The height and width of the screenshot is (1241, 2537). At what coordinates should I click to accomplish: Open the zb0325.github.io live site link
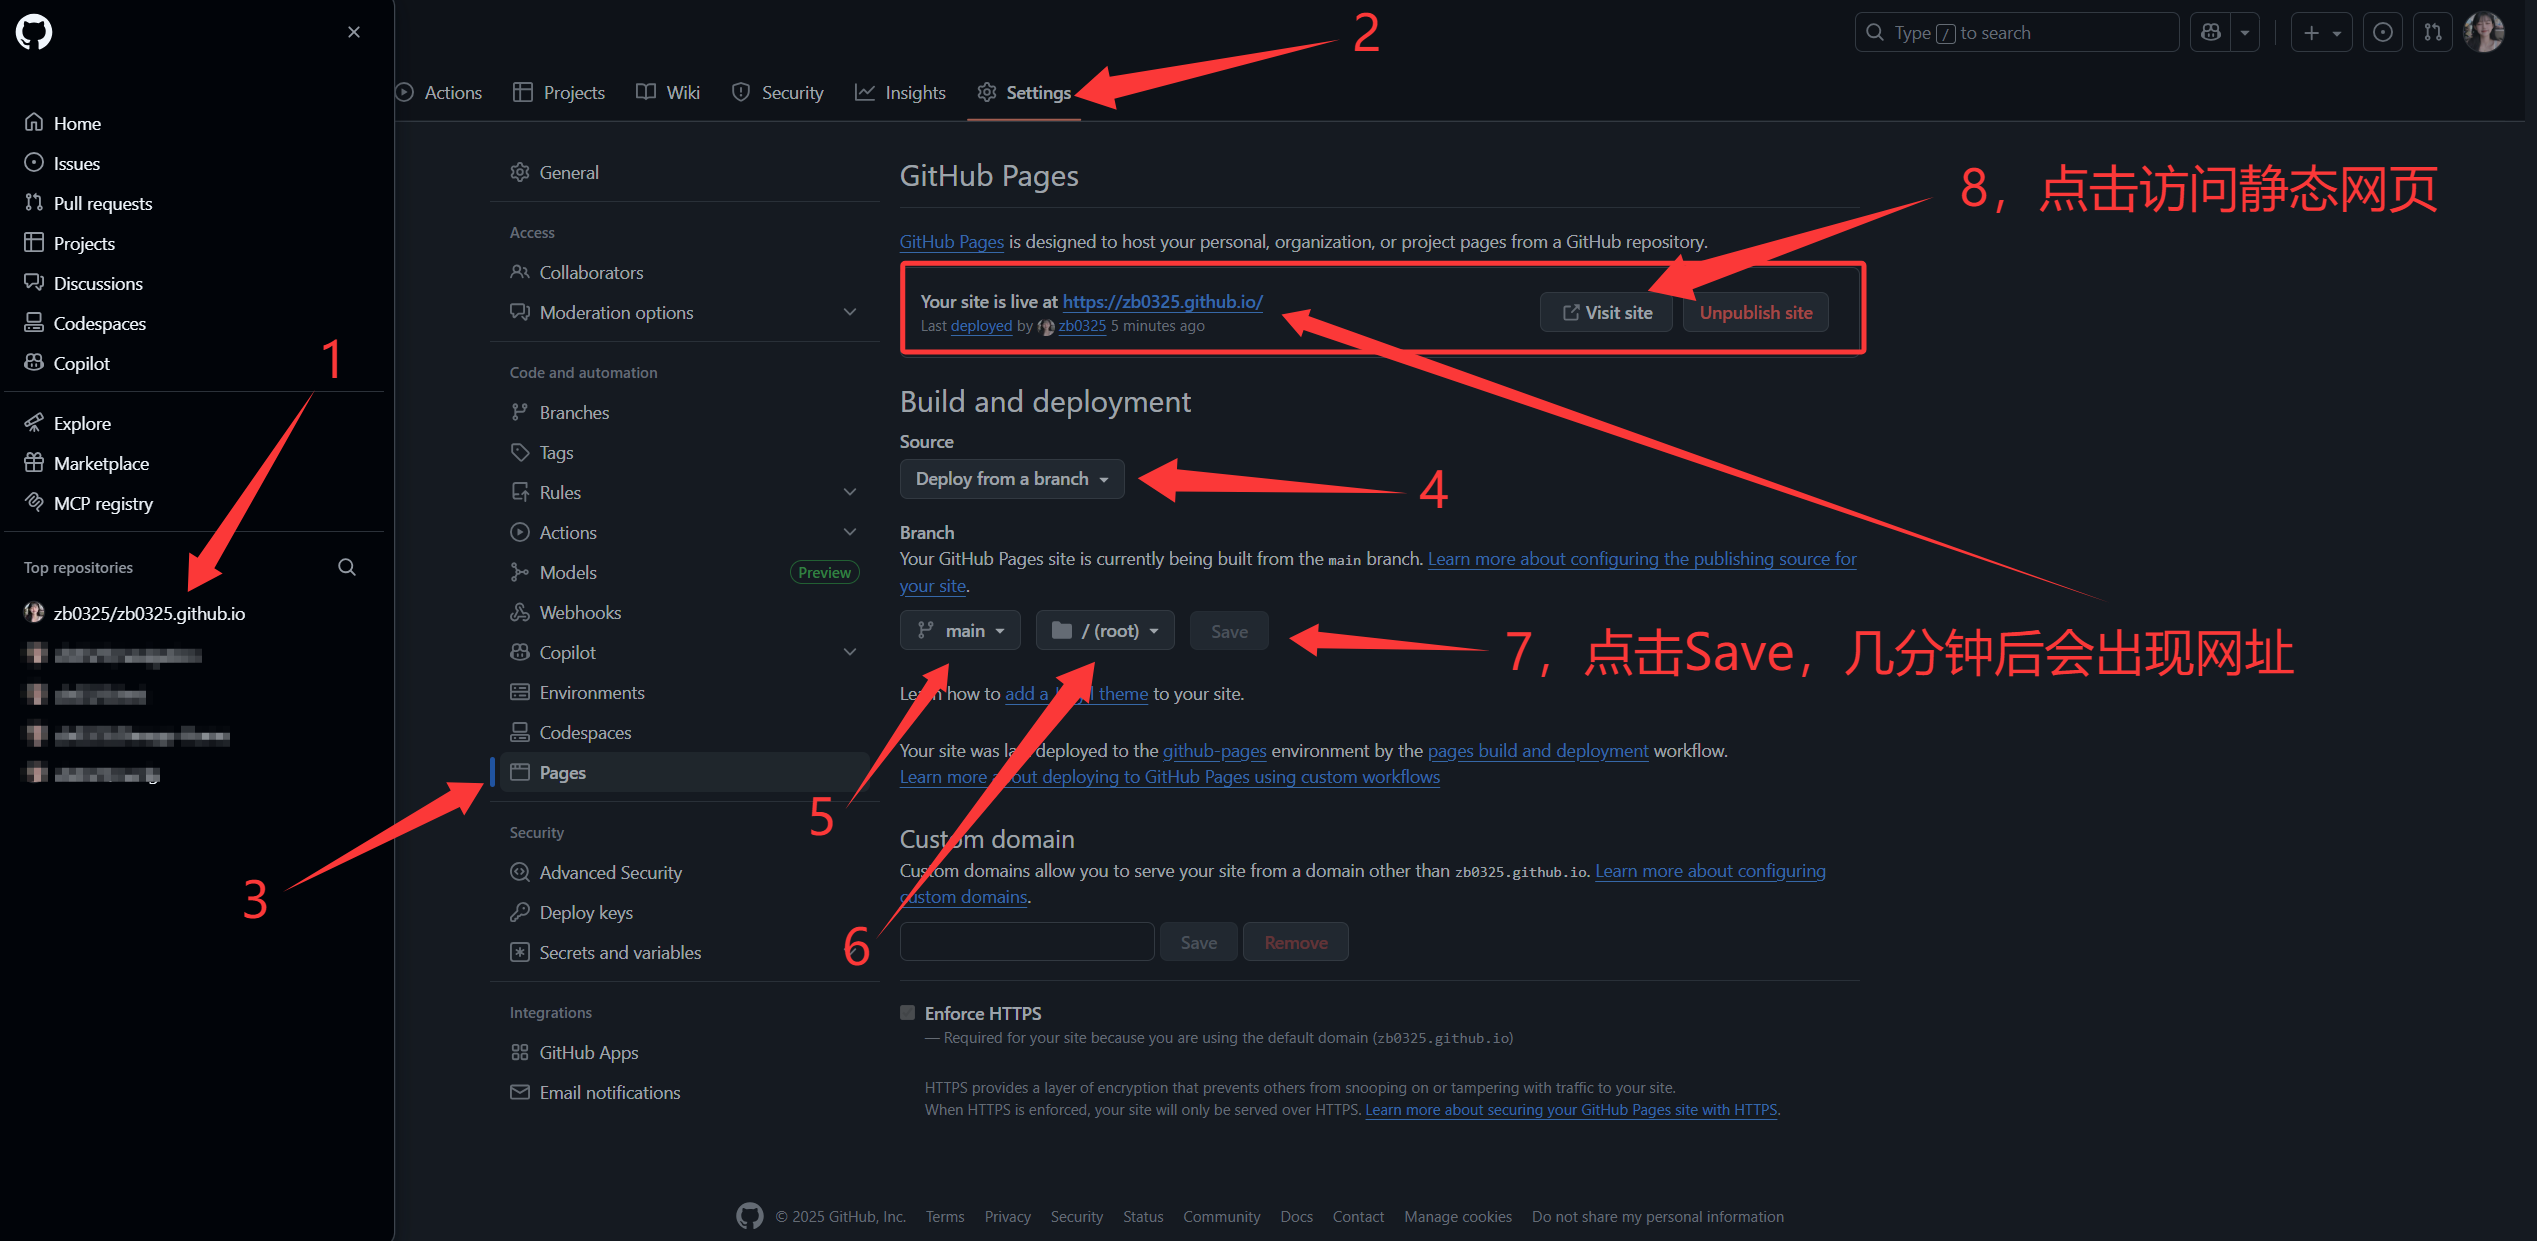1162,301
